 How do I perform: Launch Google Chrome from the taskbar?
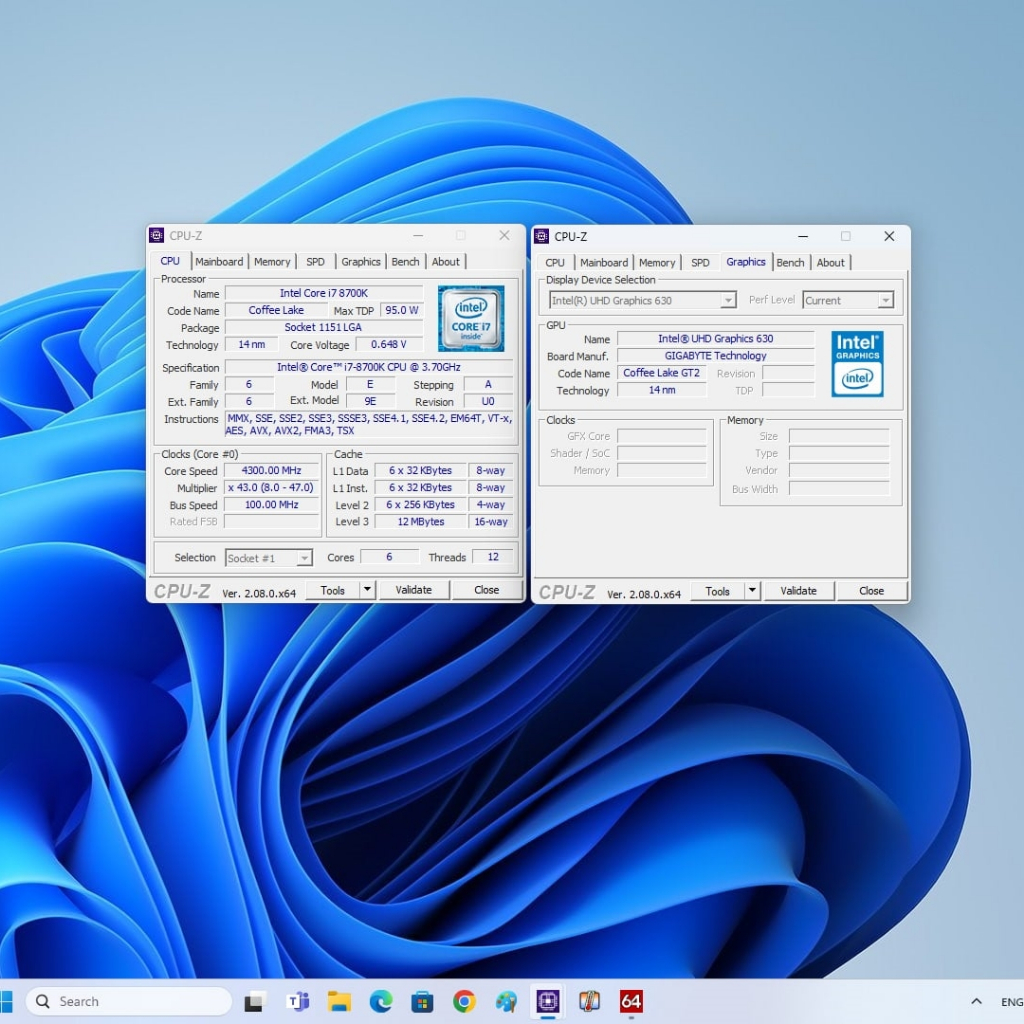[x=464, y=1001]
